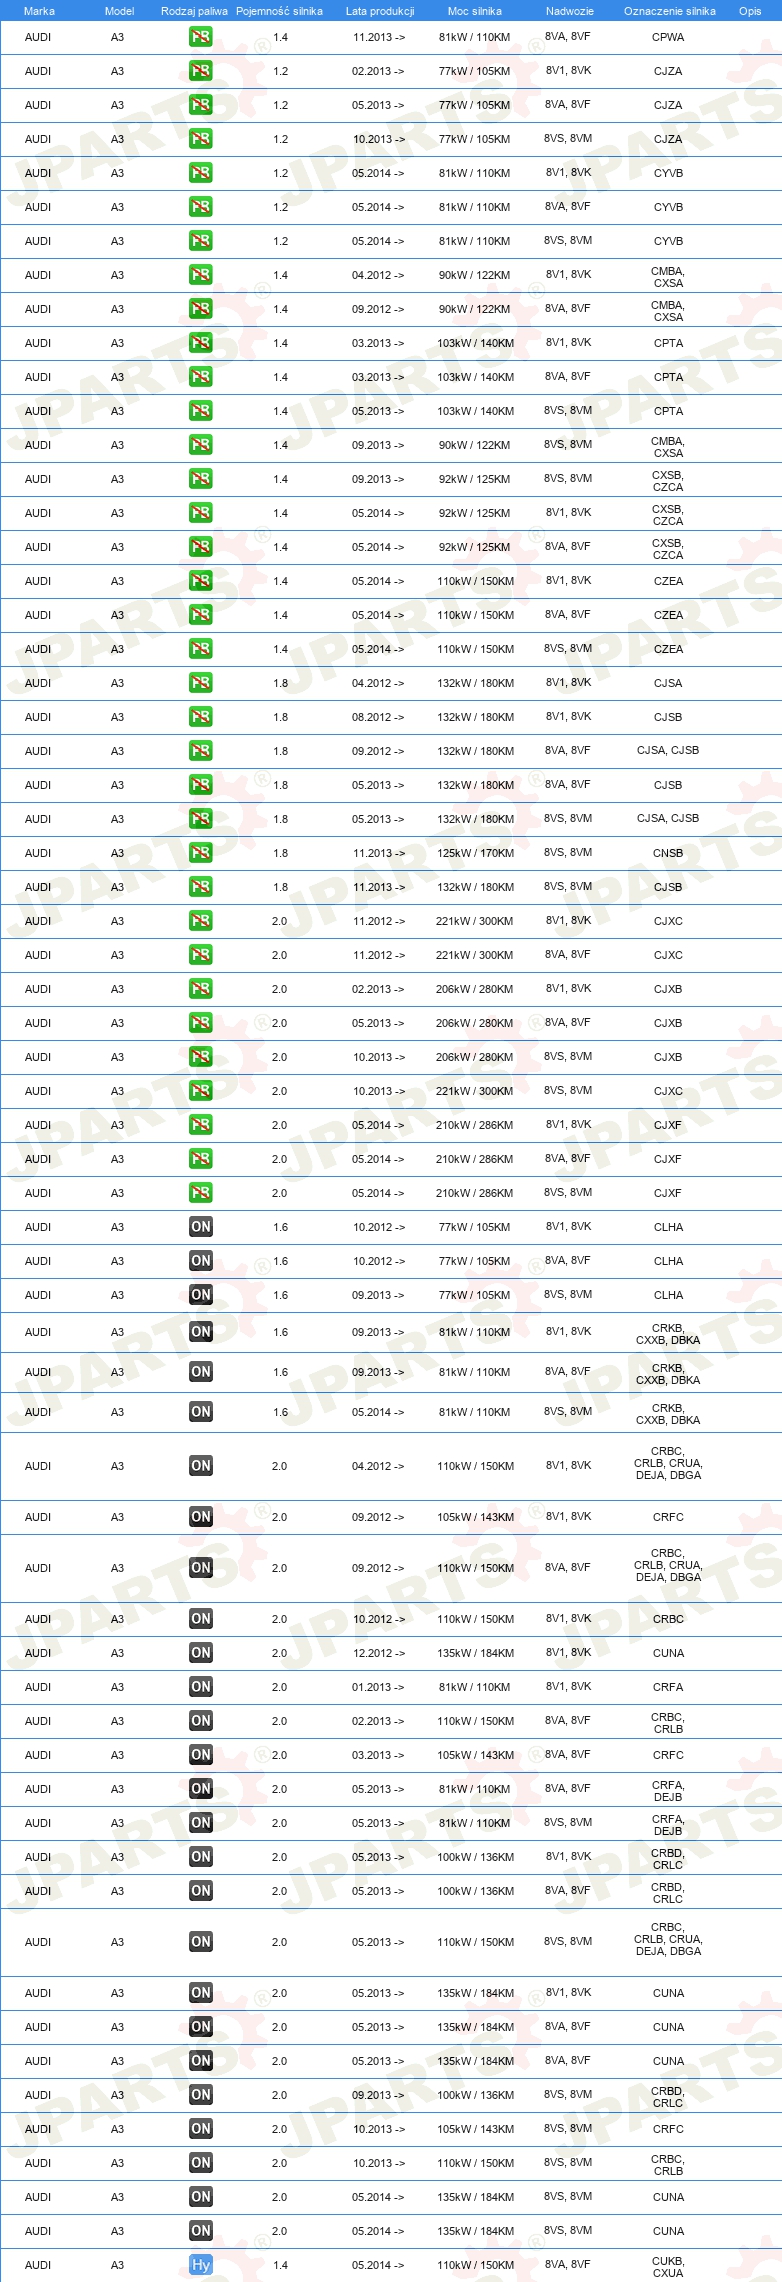This screenshot has width=782, height=2282.
Task: Click petrol icon in 04.2012 CMBA, CXSA row
Action: pyautogui.click(x=200, y=275)
